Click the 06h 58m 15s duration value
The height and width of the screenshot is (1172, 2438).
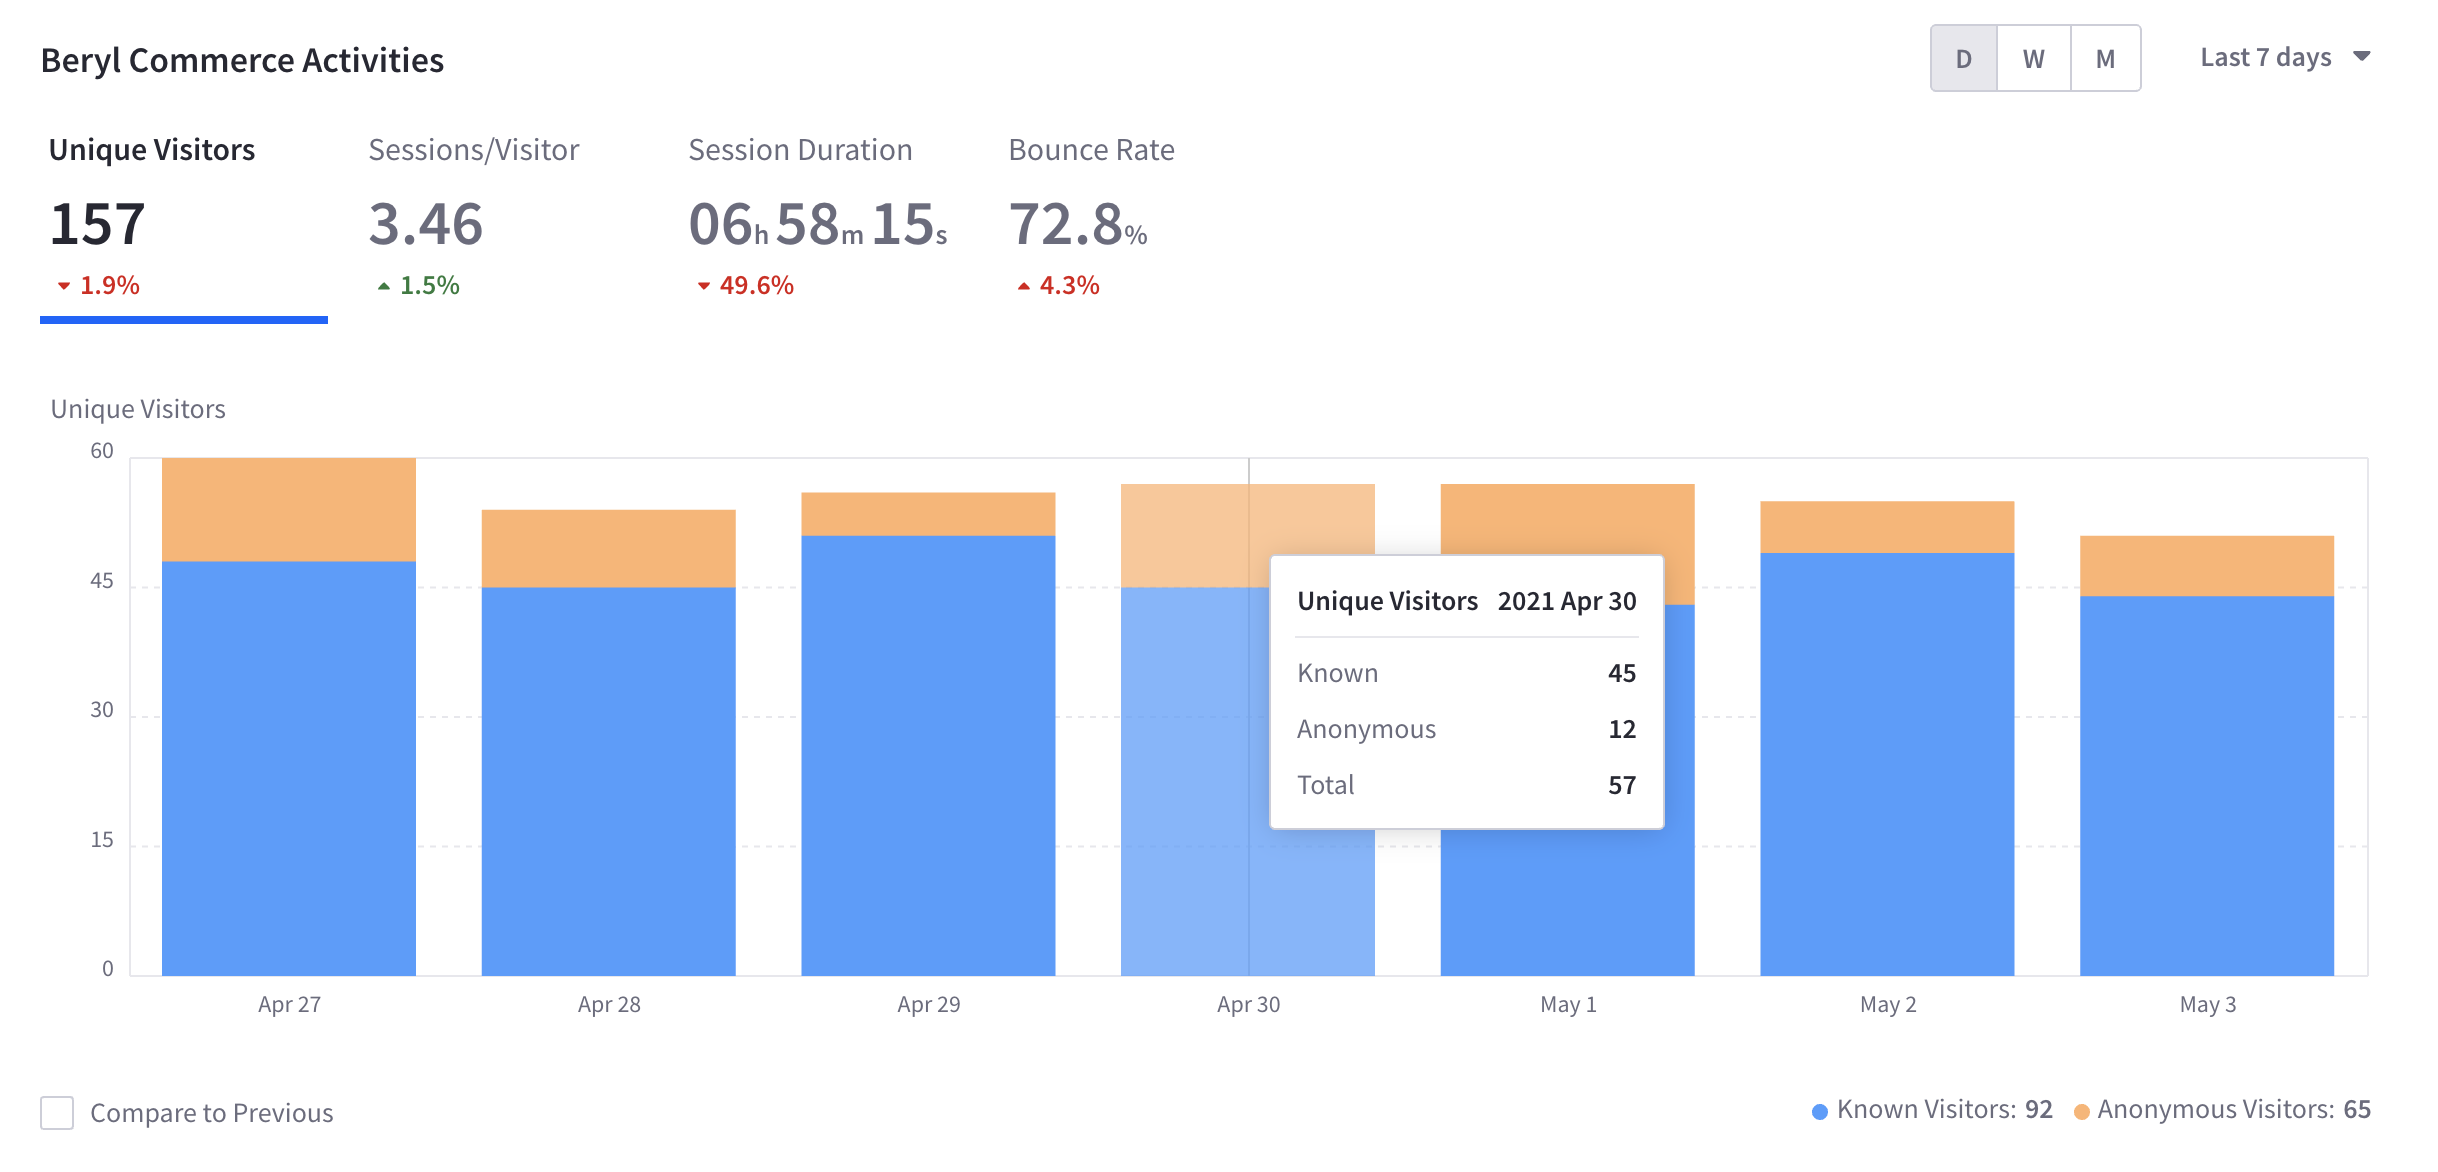818,224
